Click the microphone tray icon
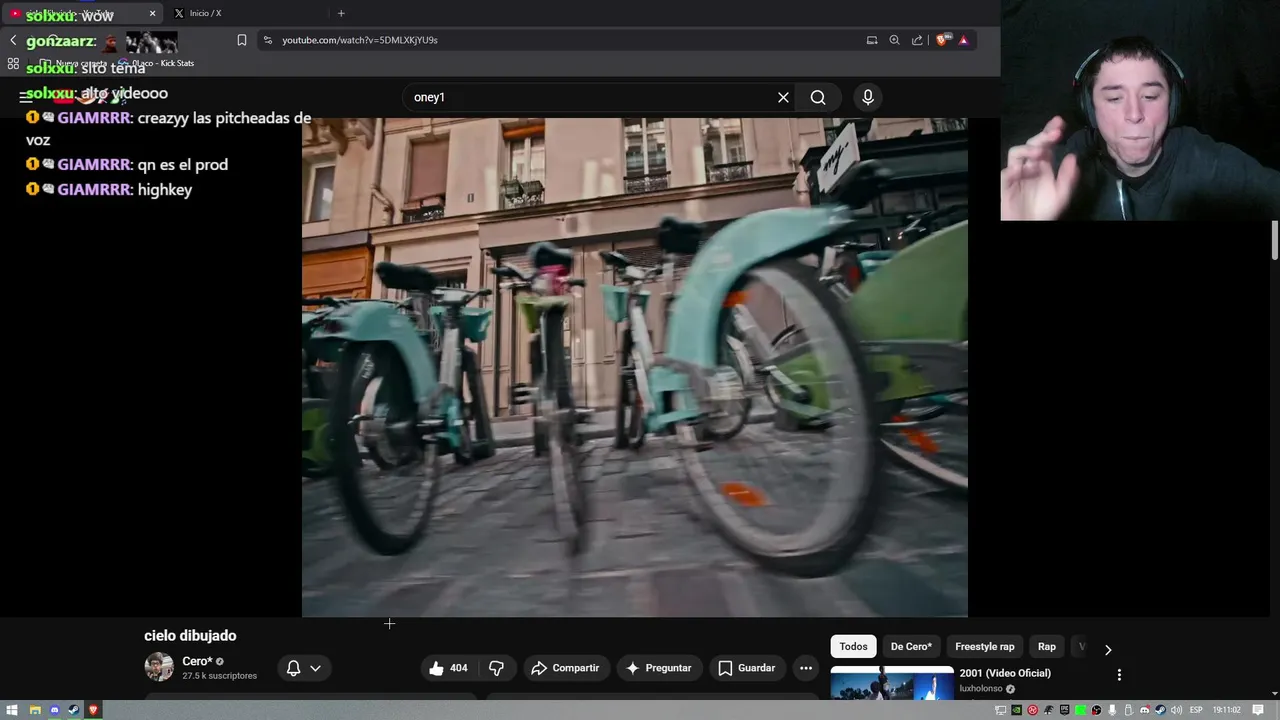 click(x=1112, y=710)
